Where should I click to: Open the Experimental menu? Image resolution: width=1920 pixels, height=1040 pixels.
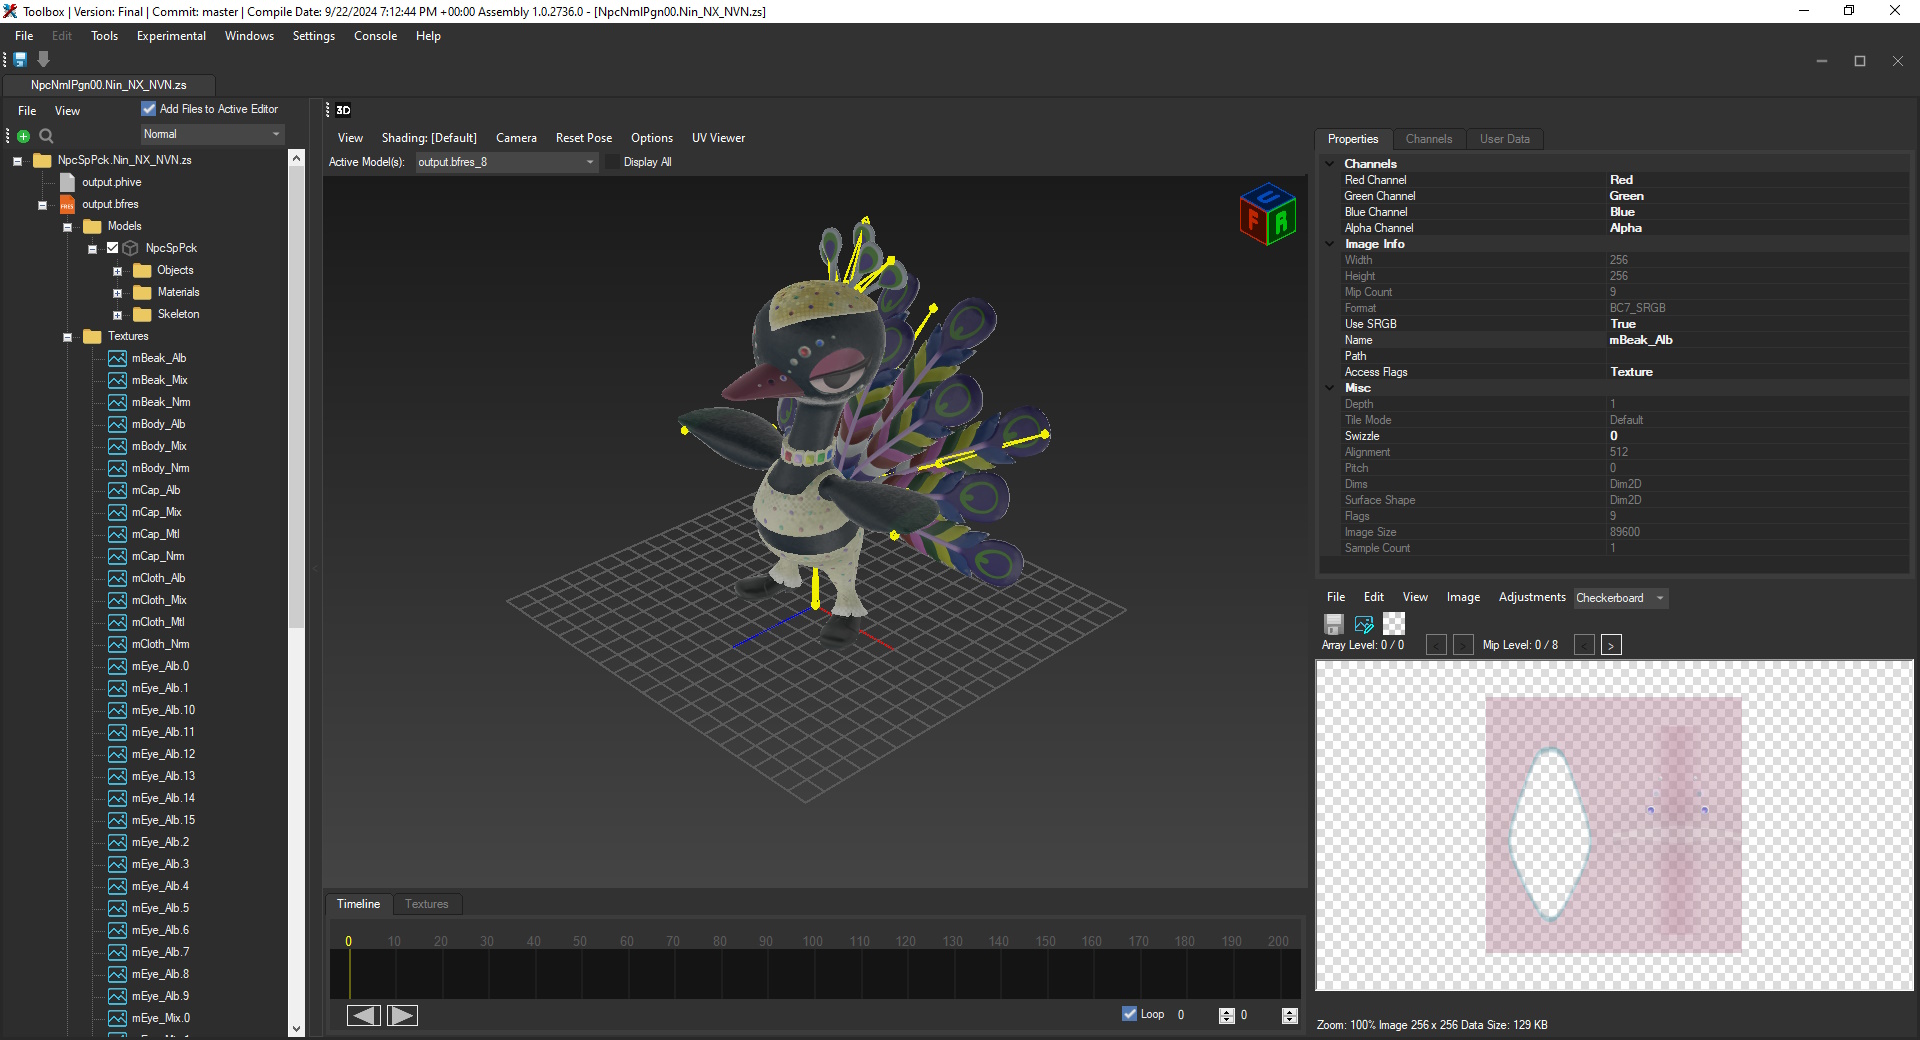coord(171,36)
